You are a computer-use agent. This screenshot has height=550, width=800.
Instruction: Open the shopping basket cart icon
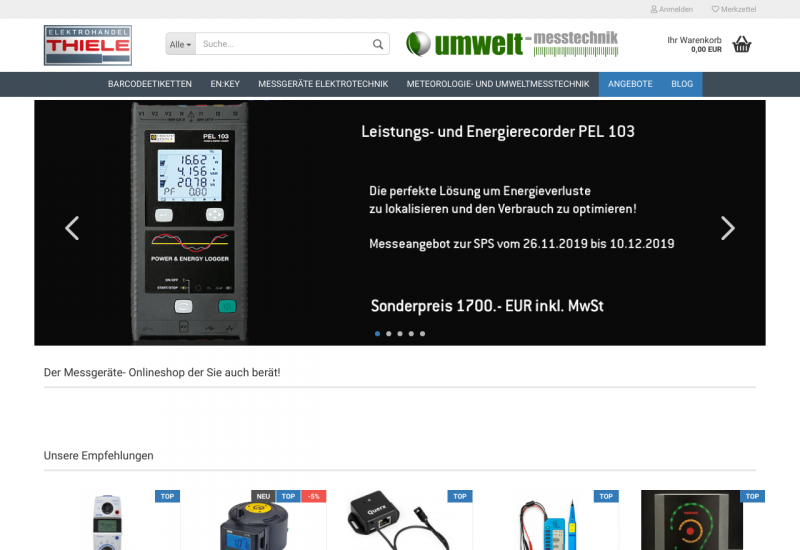point(741,44)
